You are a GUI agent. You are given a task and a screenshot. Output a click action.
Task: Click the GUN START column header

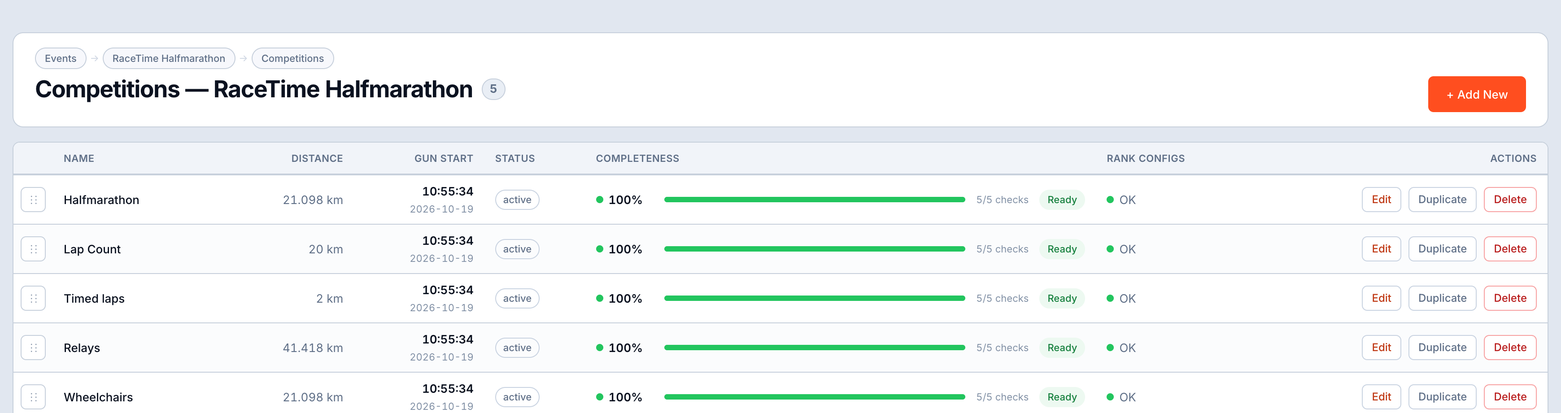(x=444, y=158)
